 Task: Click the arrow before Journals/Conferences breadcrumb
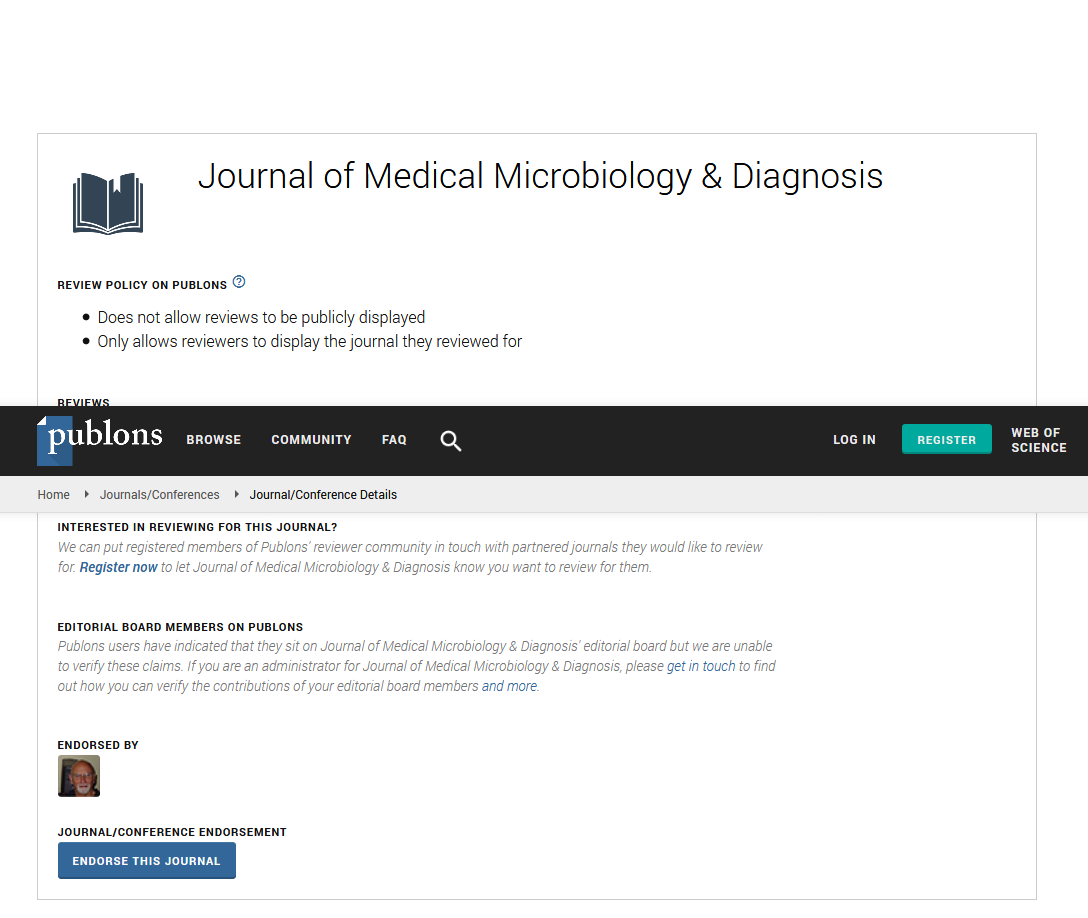[87, 495]
